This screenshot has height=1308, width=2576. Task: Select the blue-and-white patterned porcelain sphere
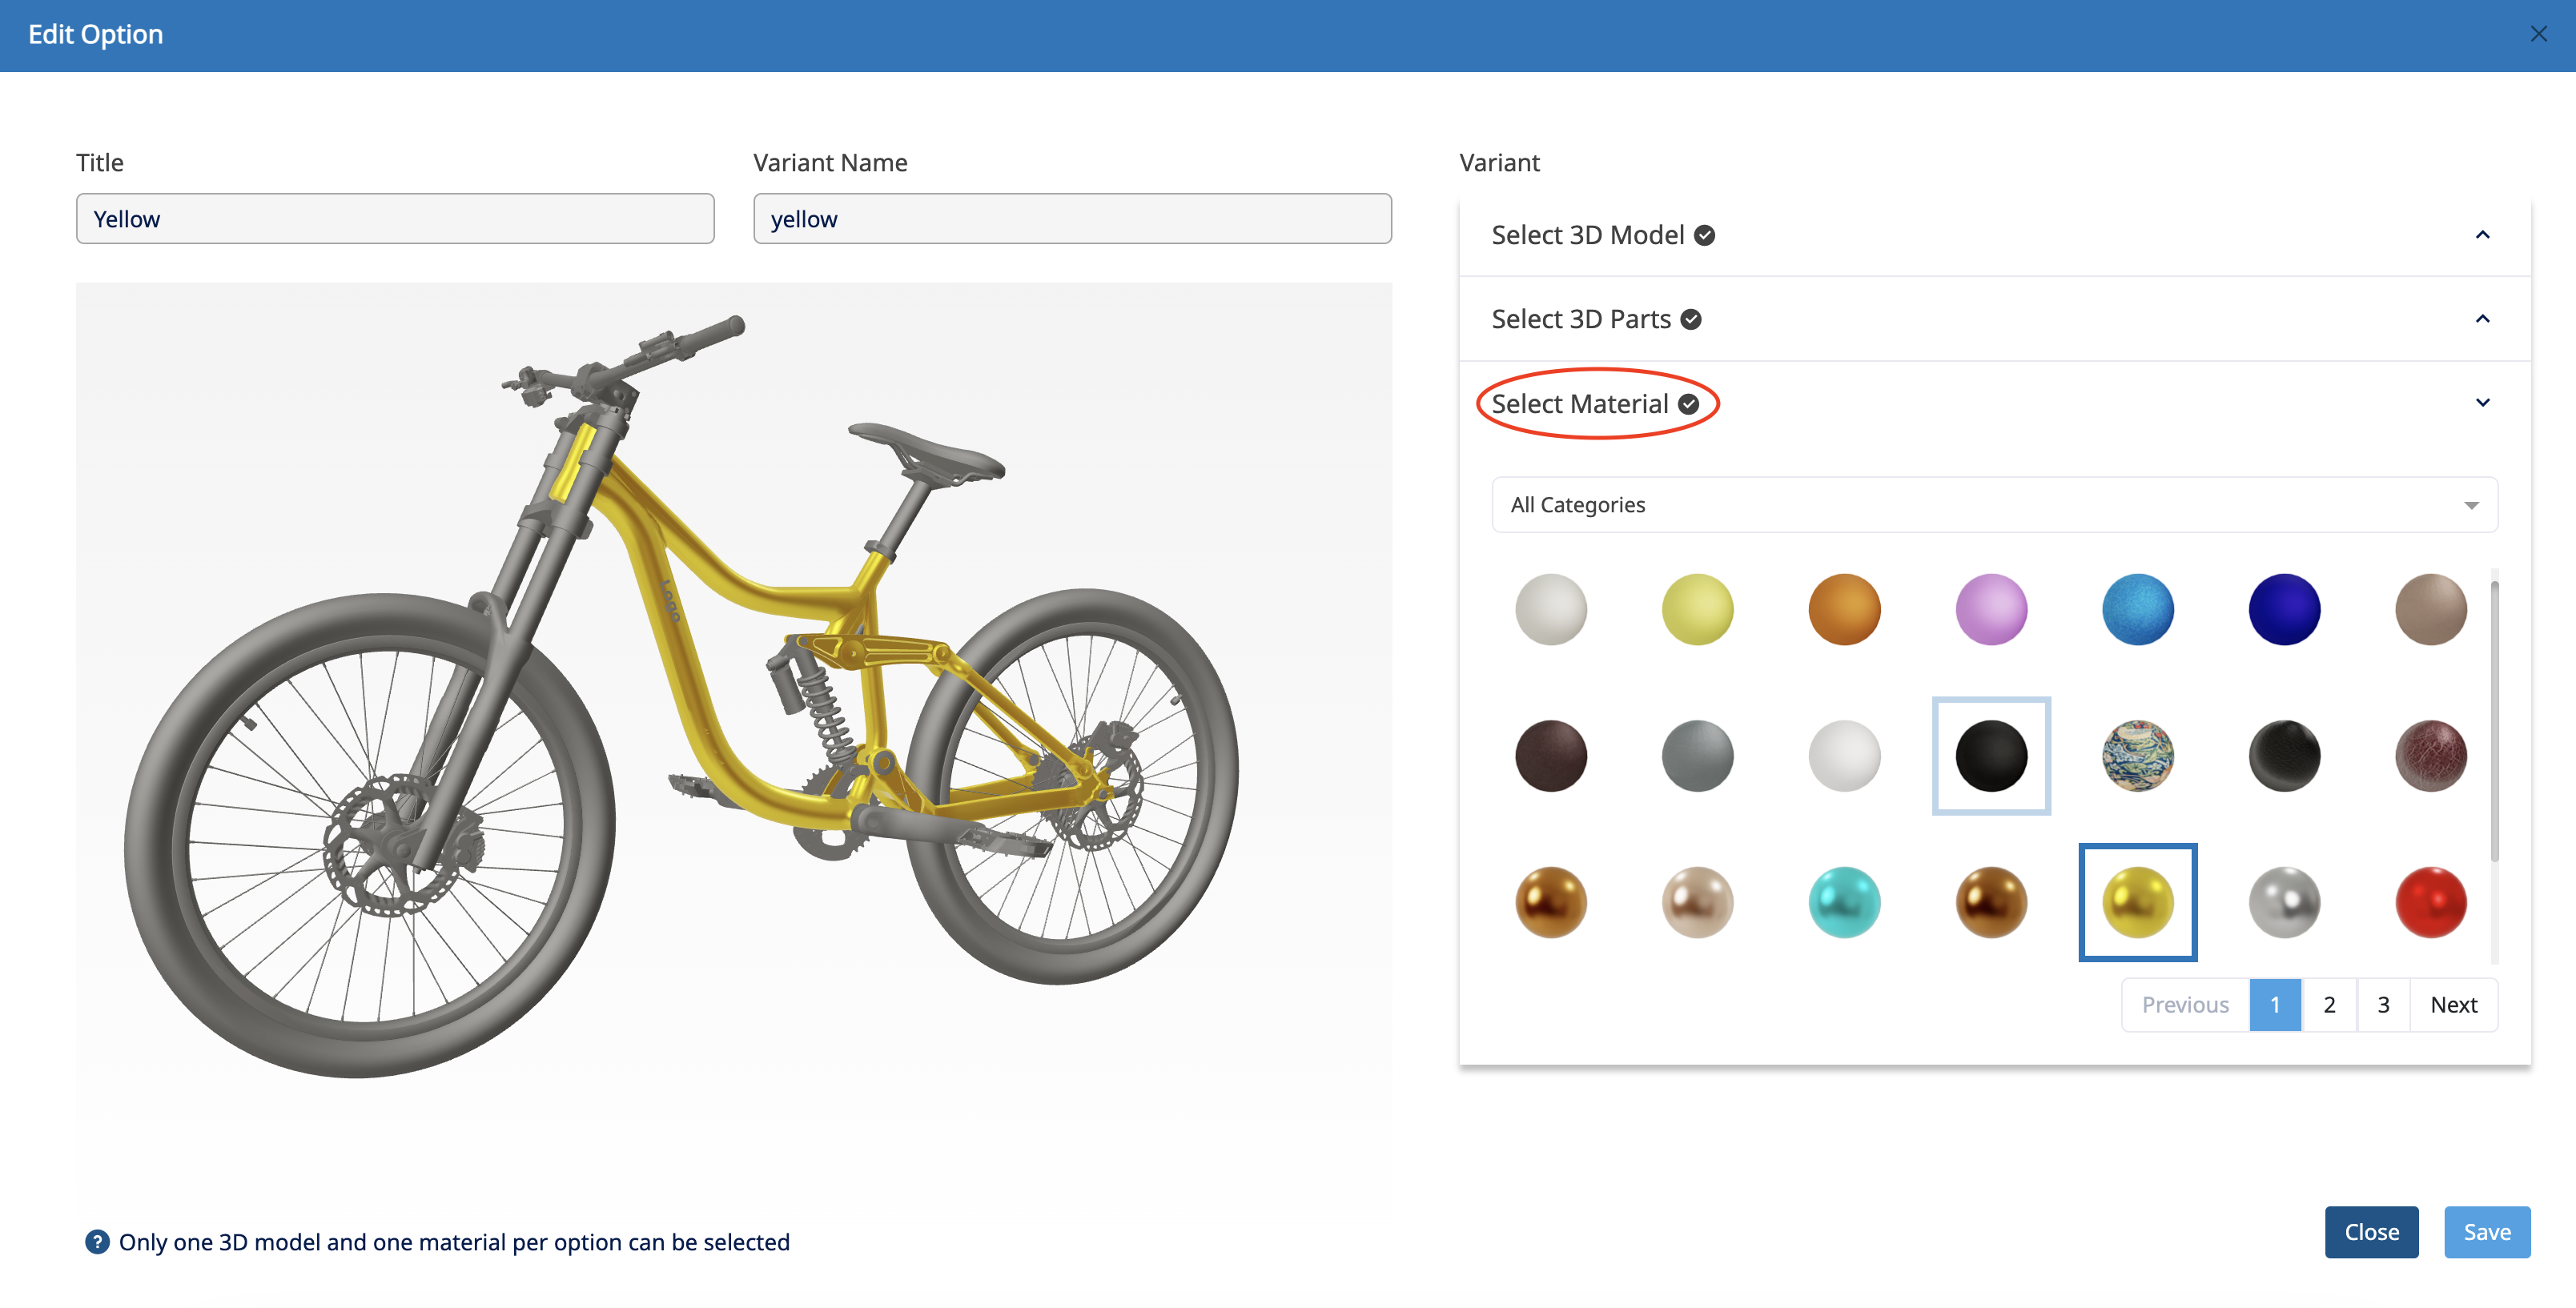pyautogui.click(x=2137, y=756)
